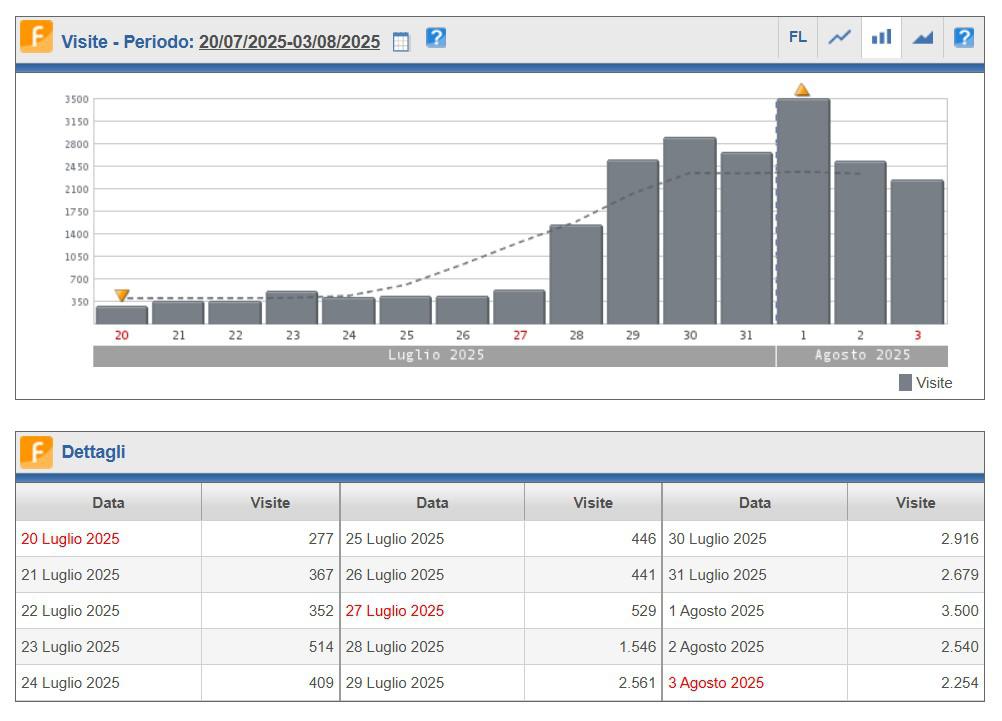Screen dimensions: 1002x721
Task: Select the bar for 30 Luglio
Action: click(690, 231)
